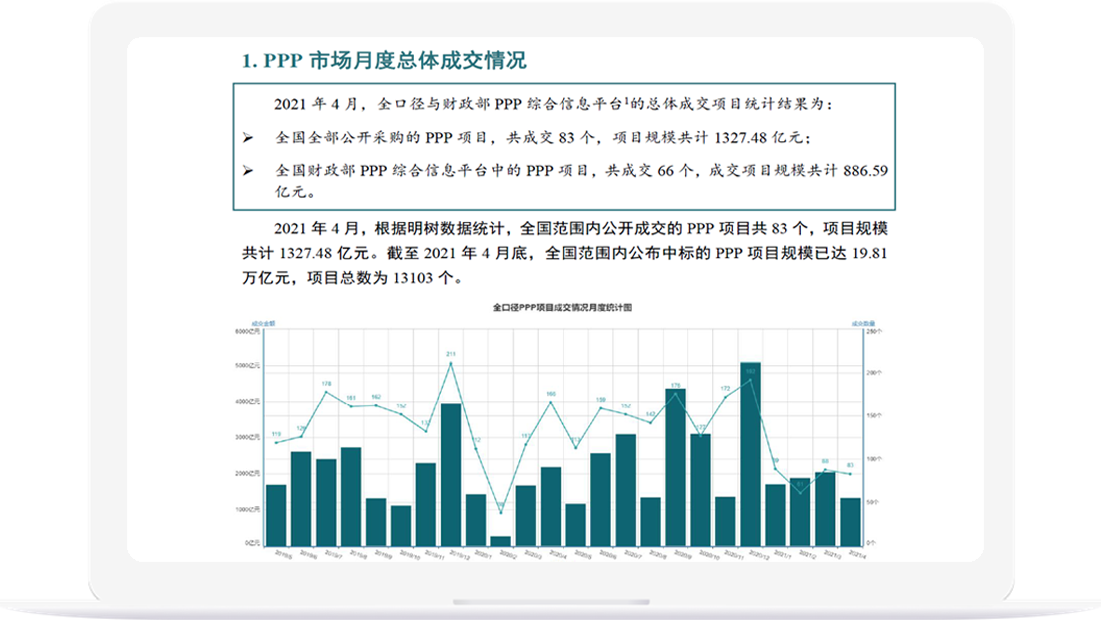Screen dimensions: 1101x622
Task: Click the data label "88" near chart end
Action: coord(825,461)
